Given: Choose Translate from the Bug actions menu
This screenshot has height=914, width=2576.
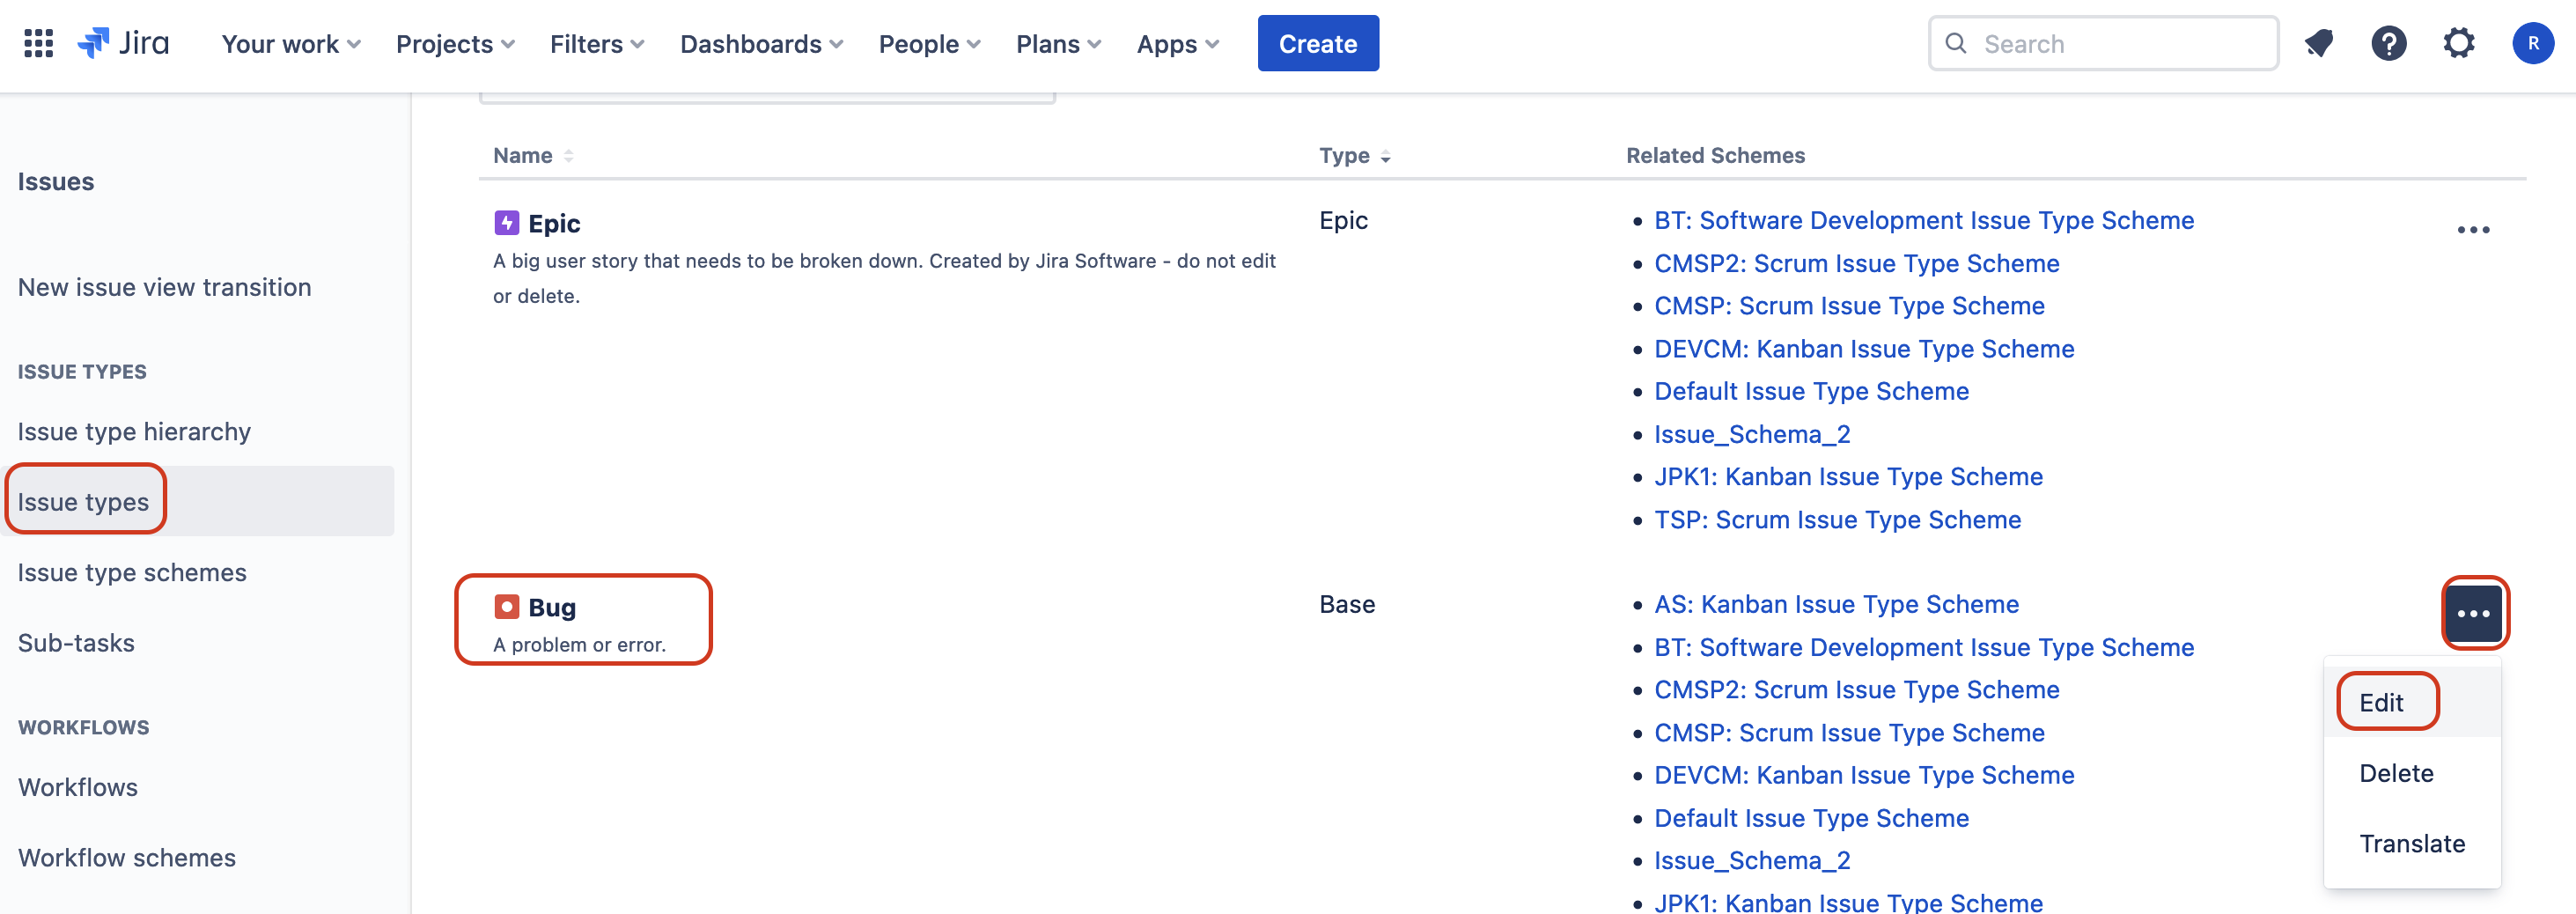Looking at the screenshot, I should click(2411, 843).
